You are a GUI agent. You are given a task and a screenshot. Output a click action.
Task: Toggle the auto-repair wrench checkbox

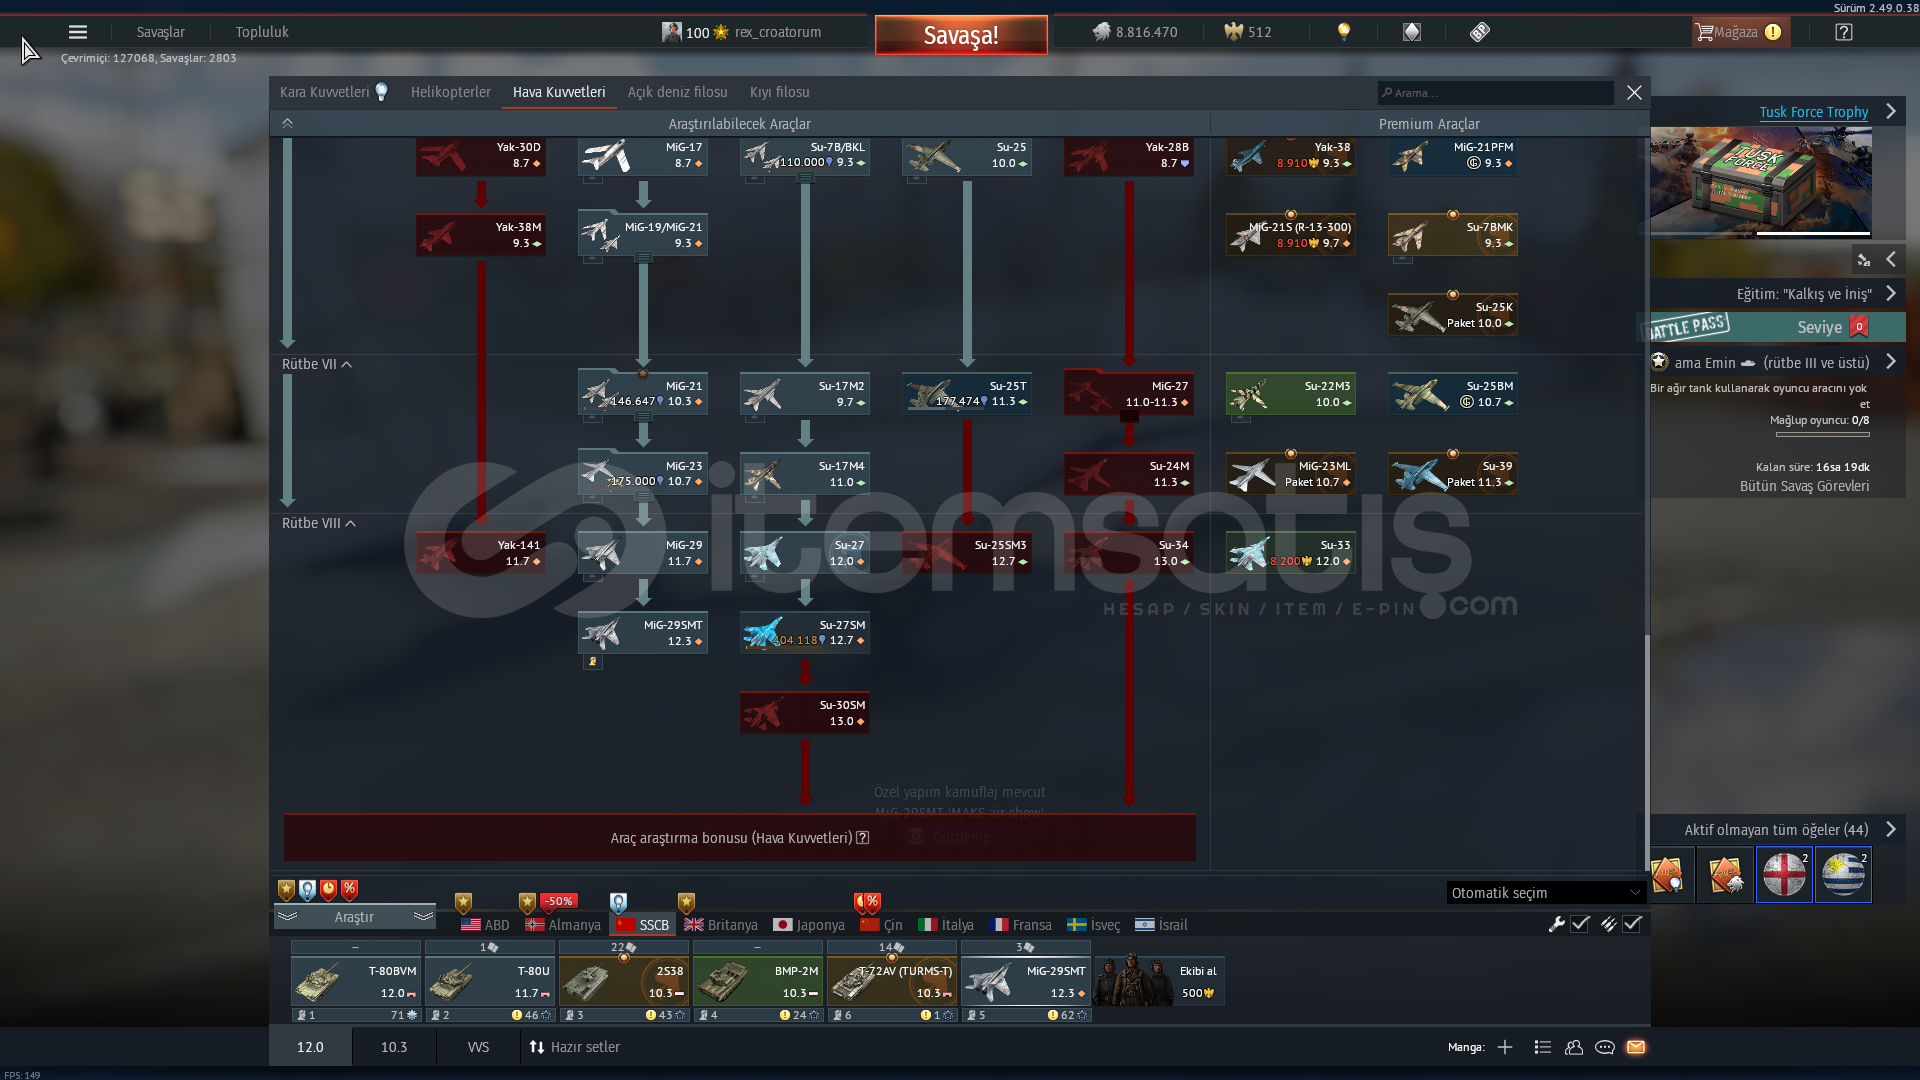point(1580,924)
